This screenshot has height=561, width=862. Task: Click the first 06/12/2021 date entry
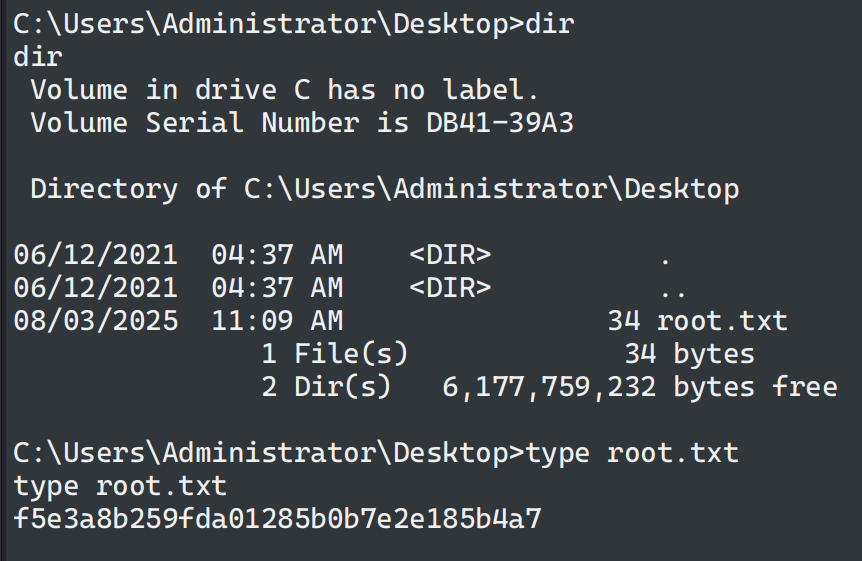point(96,255)
